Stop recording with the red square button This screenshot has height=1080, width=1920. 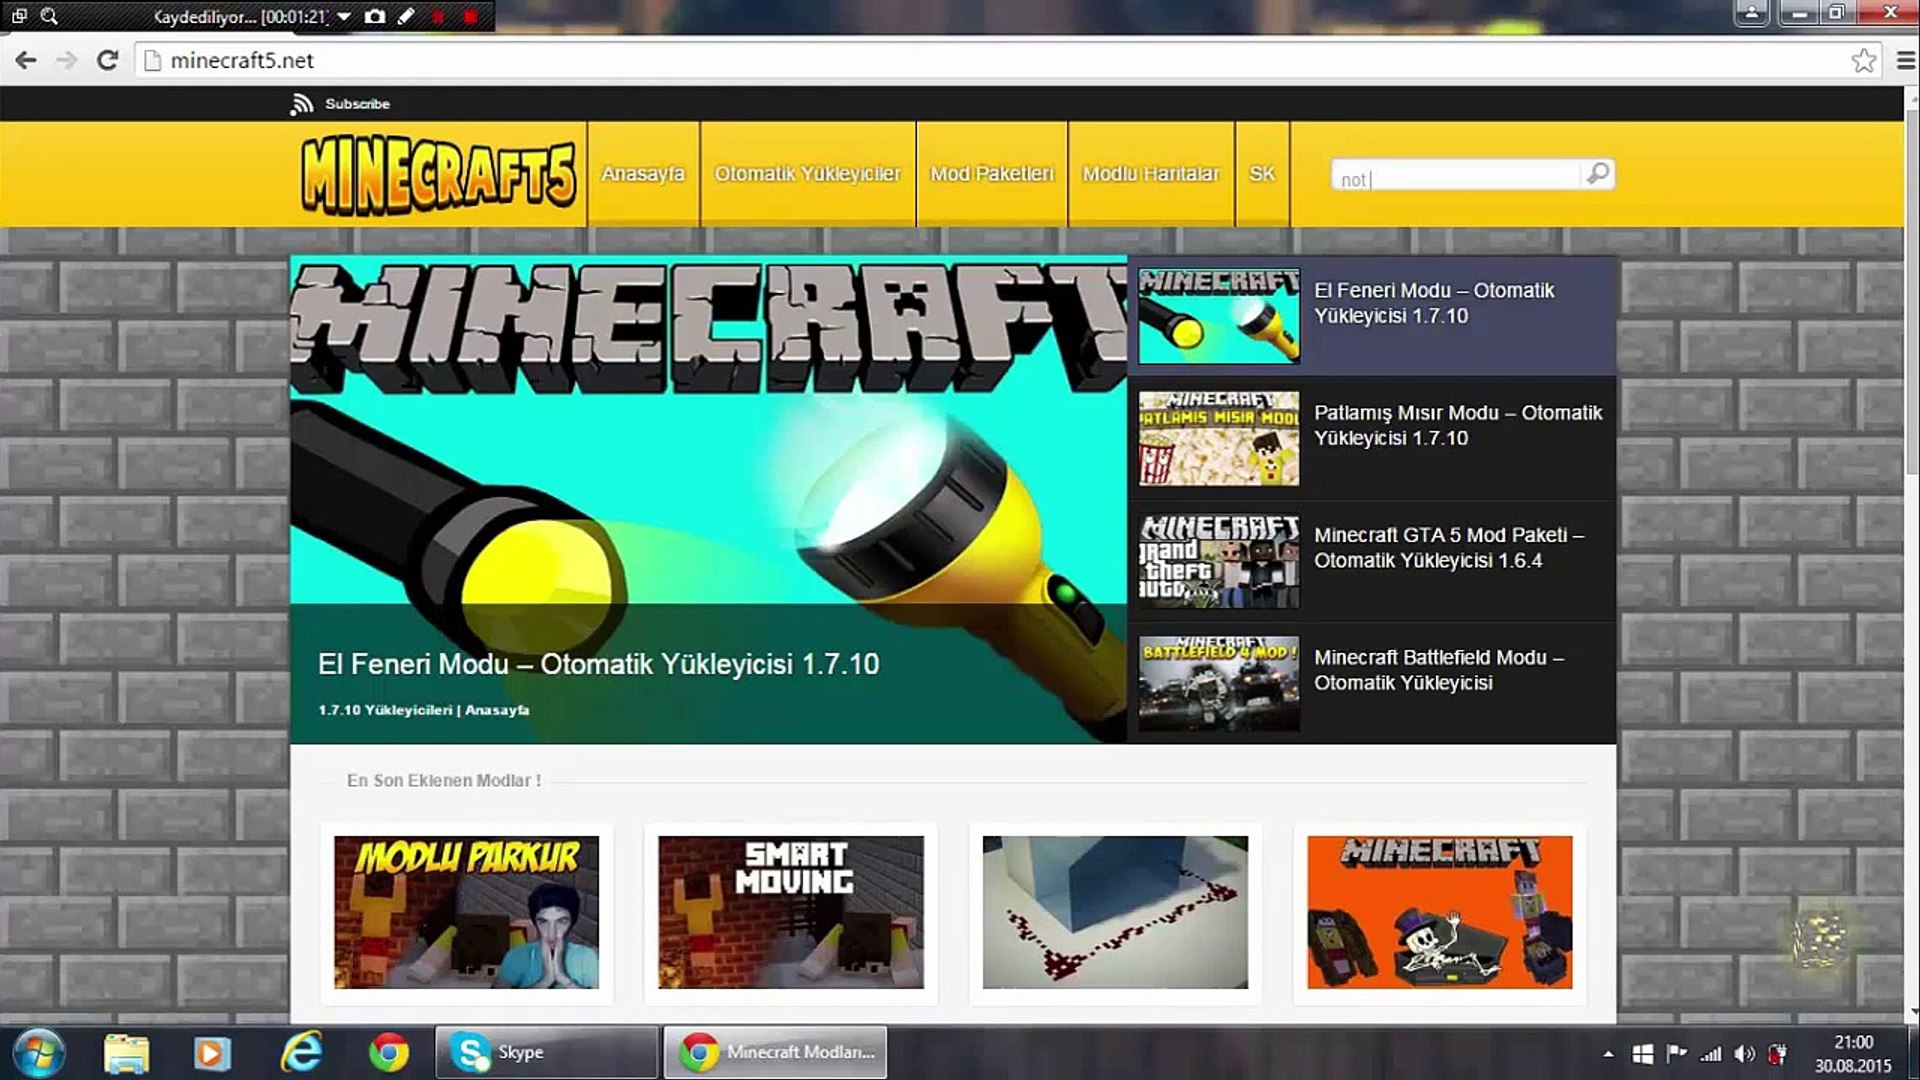[470, 16]
